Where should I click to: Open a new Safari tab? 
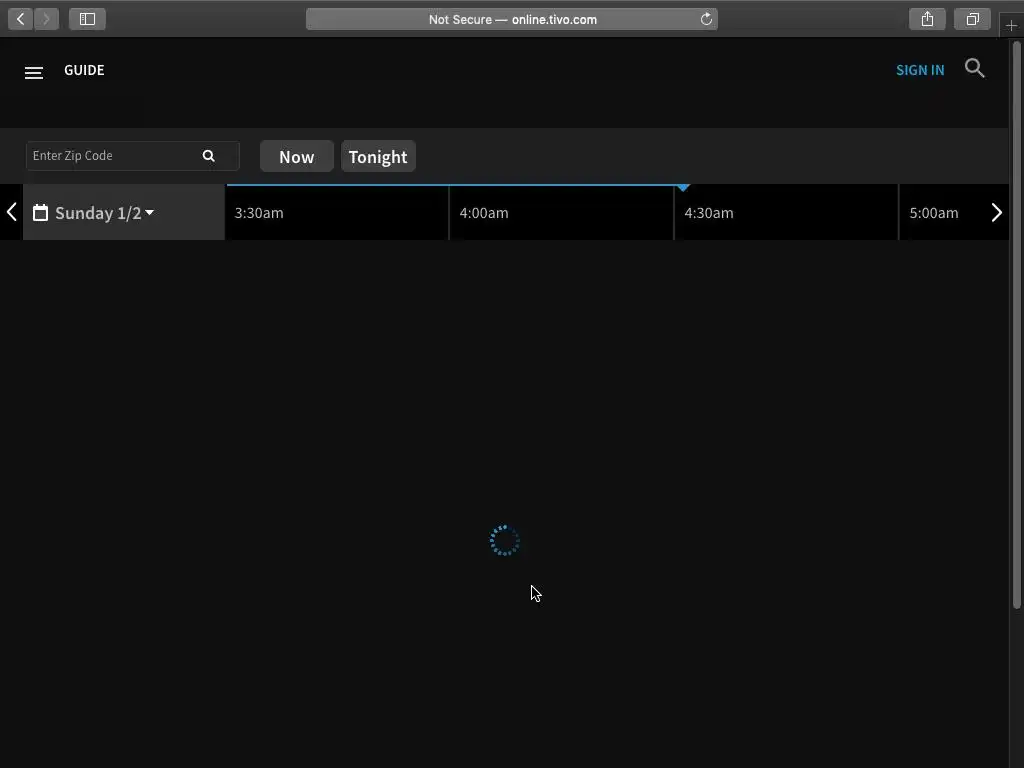coord(1011,25)
